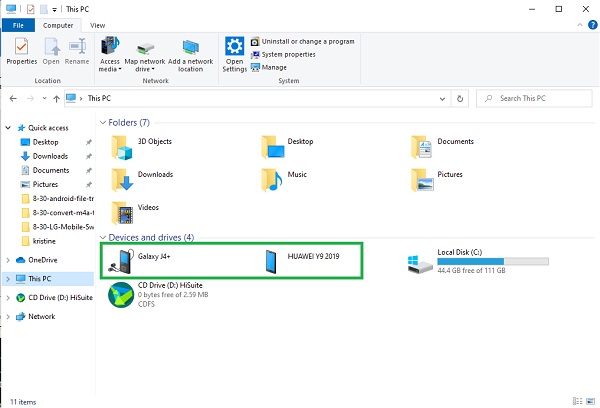Open customize quick access toolbar dropdown
600x408 pixels.
point(54,10)
